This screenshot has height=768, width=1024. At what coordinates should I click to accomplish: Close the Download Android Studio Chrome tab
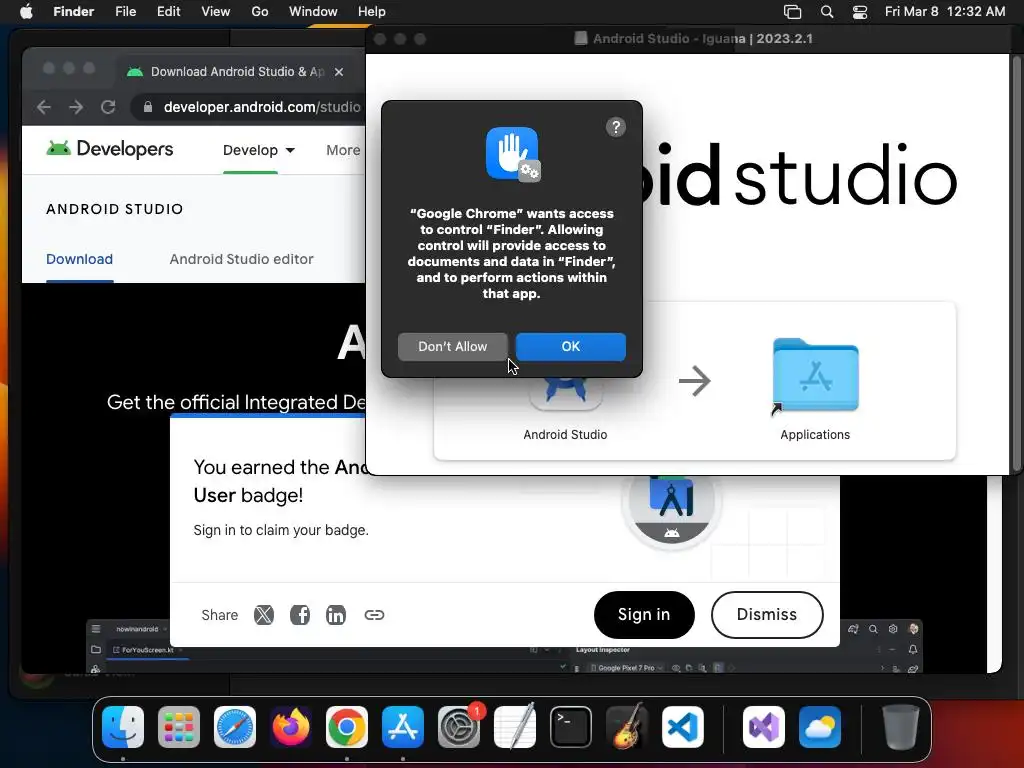tap(339, 72)
